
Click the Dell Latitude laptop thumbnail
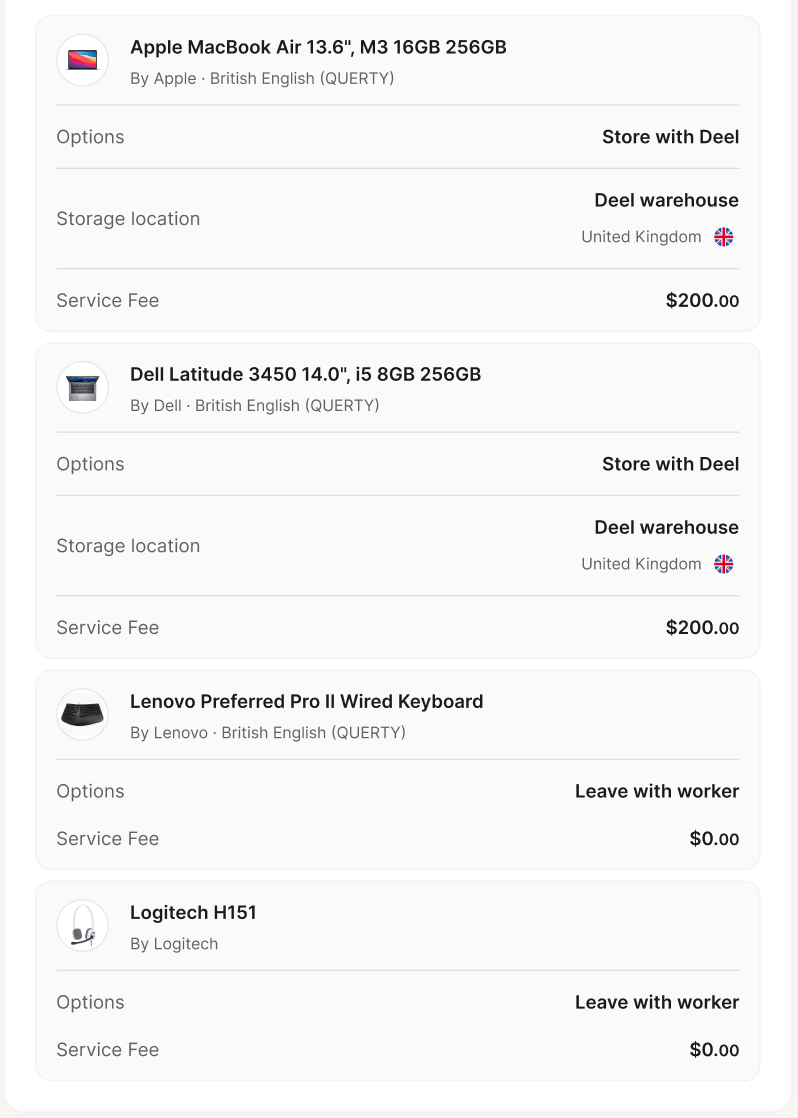(83, 387)
